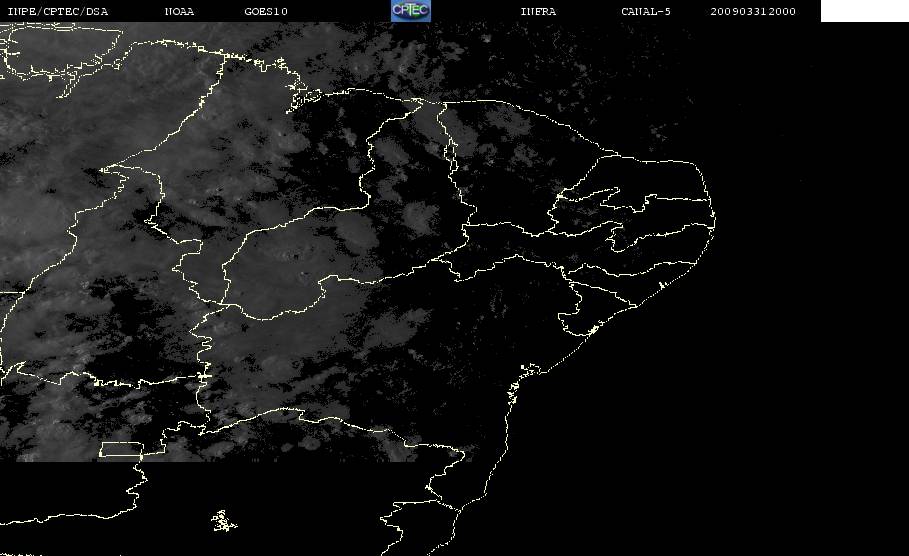909x556 pixels.
Task: Select the INPE/CPTEC/DSA header text
Action: [58, 12]
